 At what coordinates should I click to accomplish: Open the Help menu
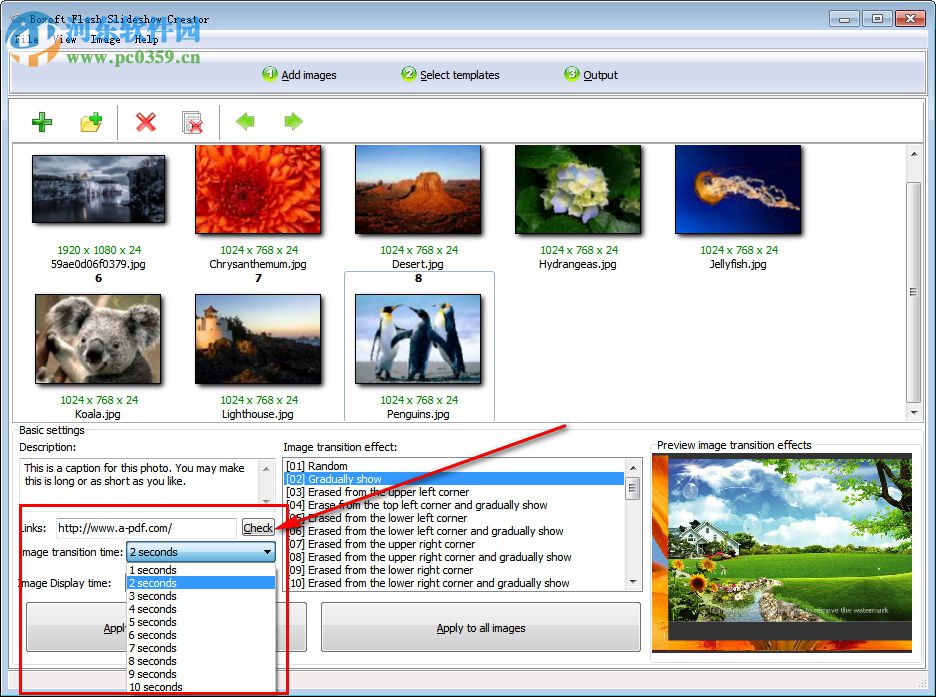(146, 39)
